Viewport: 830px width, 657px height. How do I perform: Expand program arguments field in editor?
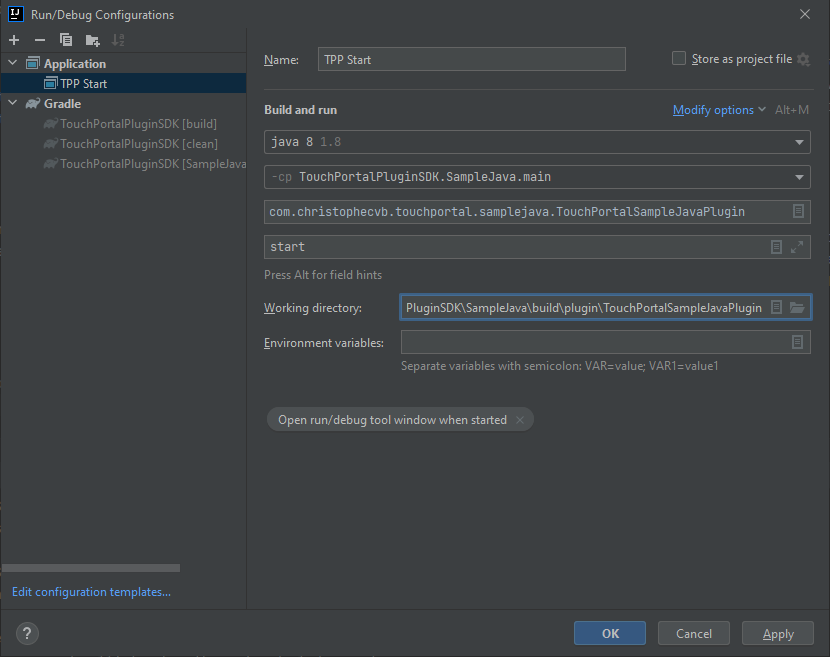tap(796, 247)
